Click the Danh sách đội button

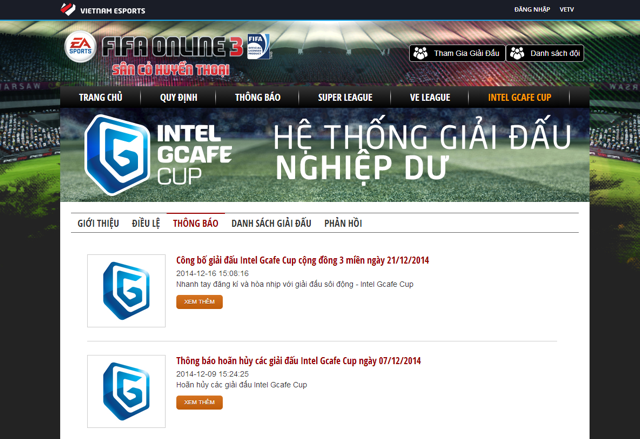coord(545,53)
